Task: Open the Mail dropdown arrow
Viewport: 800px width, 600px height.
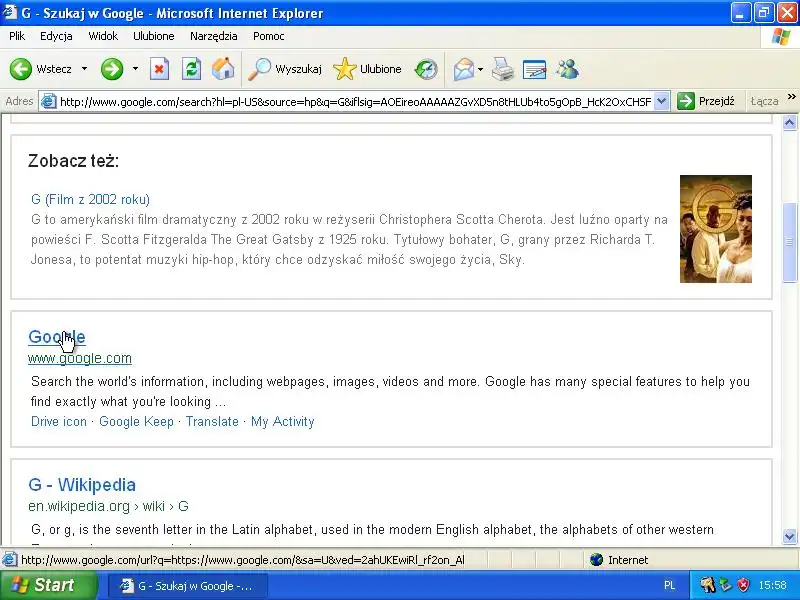Action: coord(480,69)
